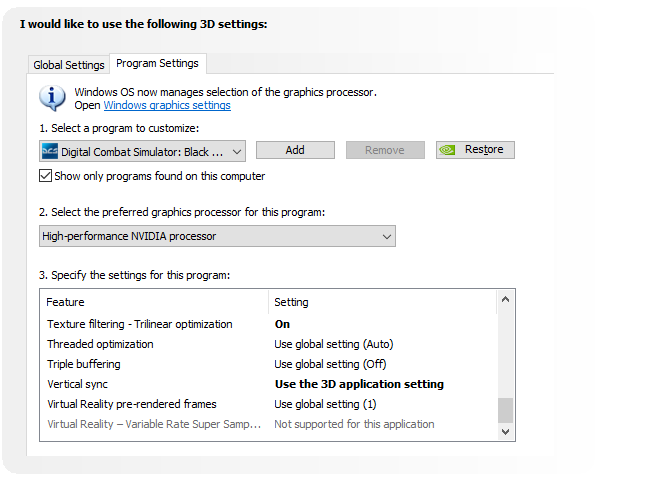Click Not supported for this application value

point(354,424)
